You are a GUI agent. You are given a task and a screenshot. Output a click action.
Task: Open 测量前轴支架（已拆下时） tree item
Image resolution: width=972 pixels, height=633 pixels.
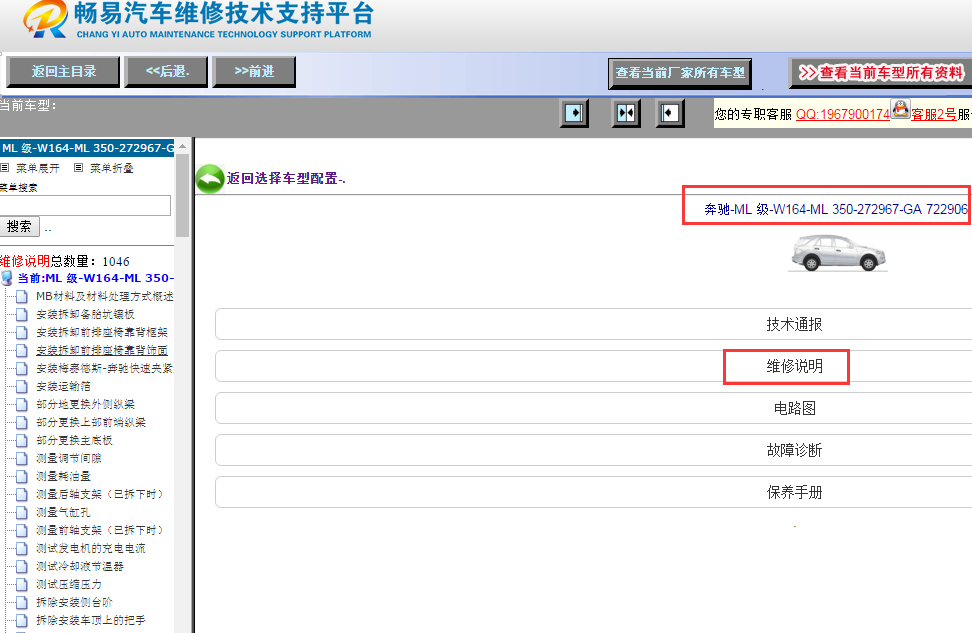click(x=102, y=530)
